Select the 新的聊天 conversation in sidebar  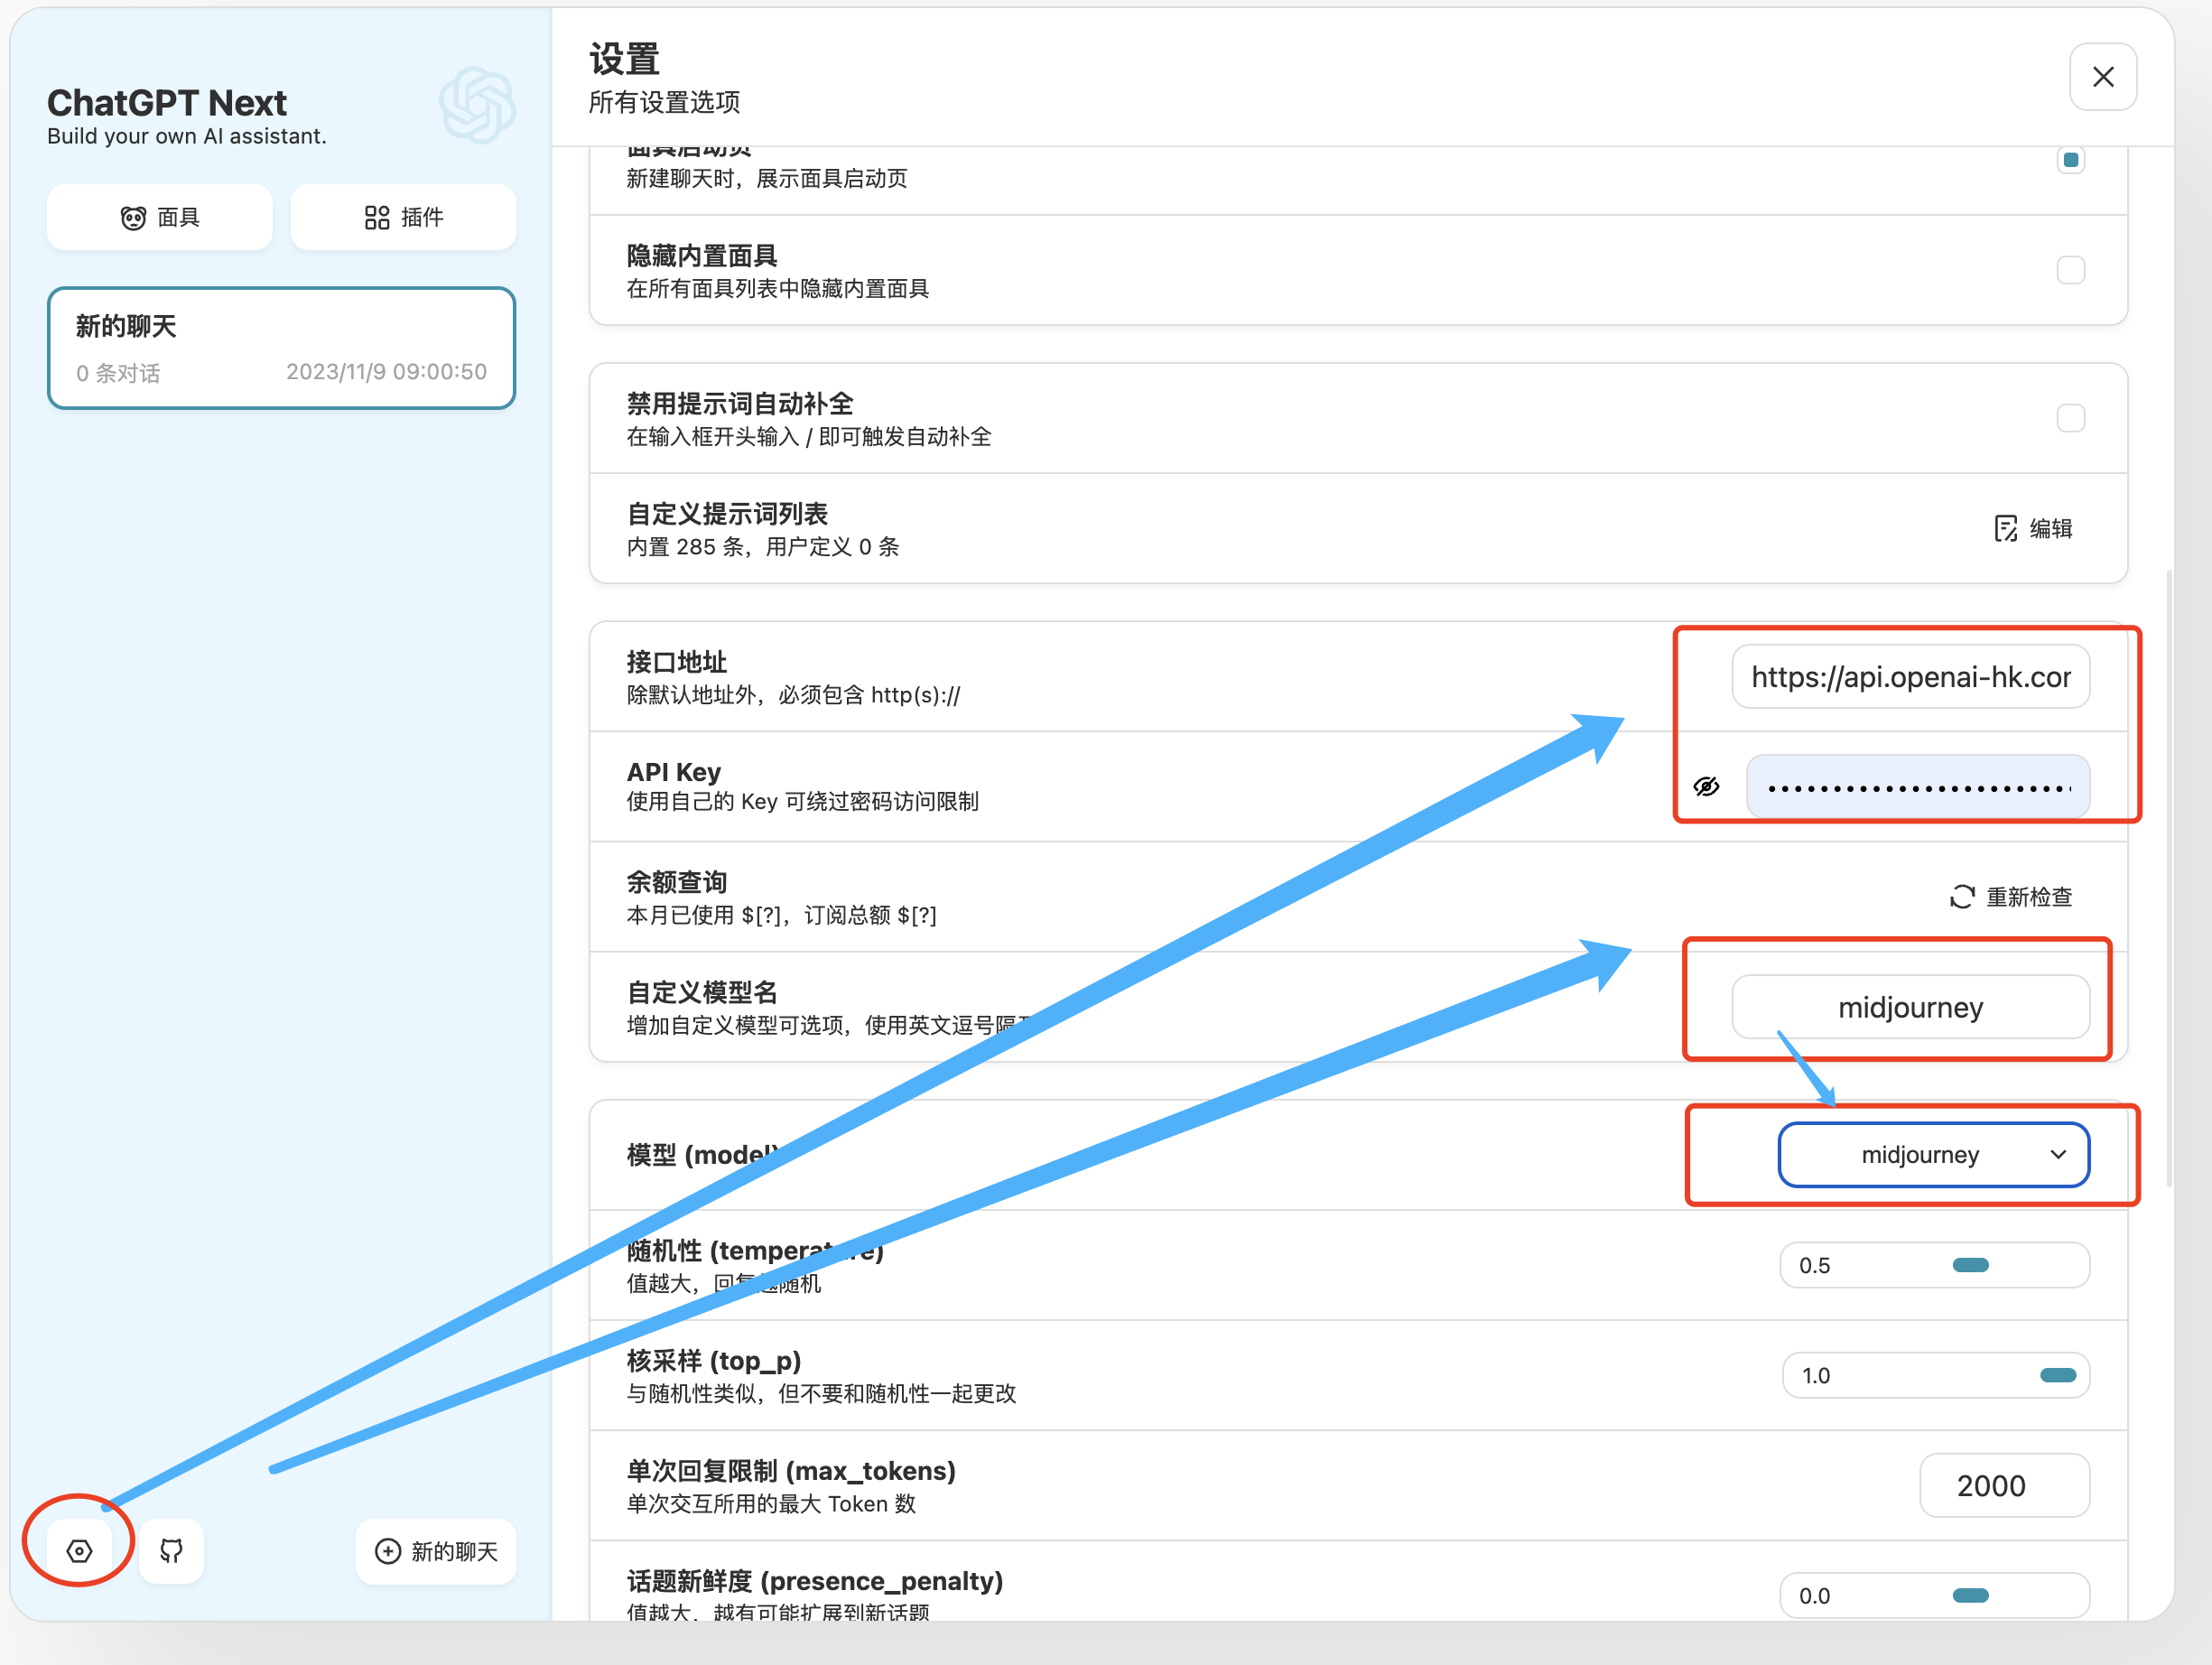[281, 348]
